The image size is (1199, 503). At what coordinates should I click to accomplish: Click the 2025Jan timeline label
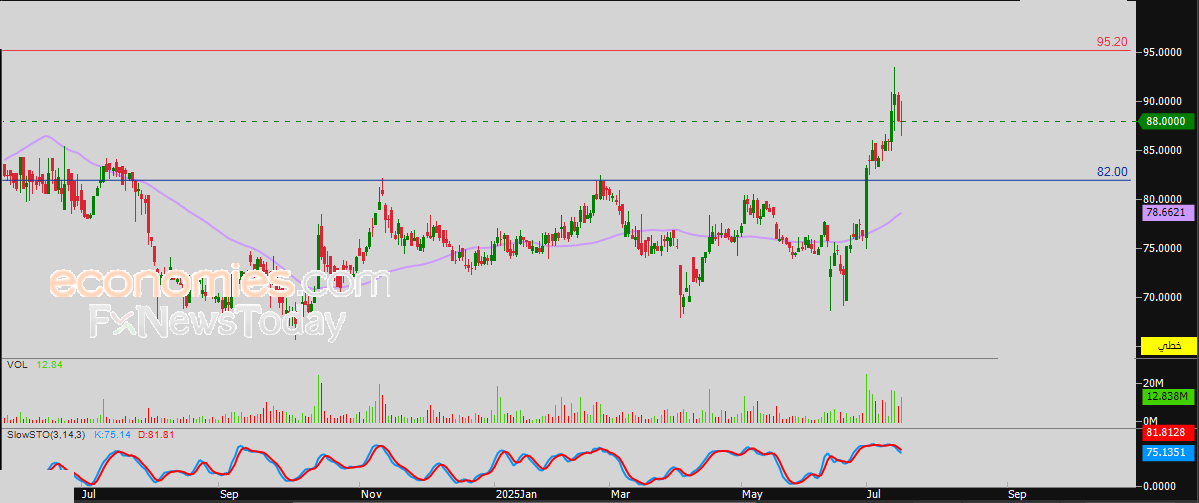pos(514,495)
